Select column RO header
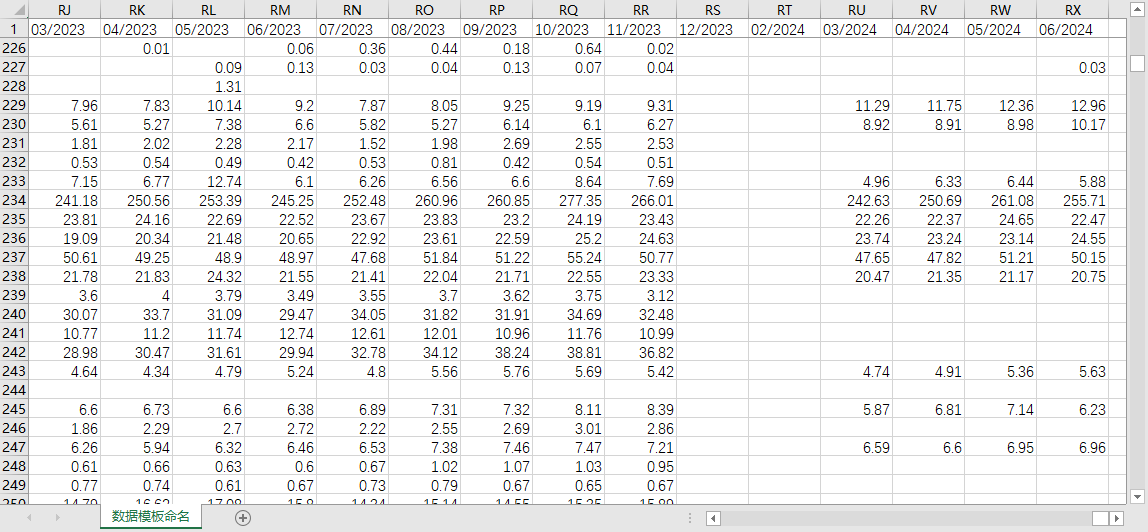This screenshot has width=1148, height=532. pyautogui.click(x=424, y=10)
